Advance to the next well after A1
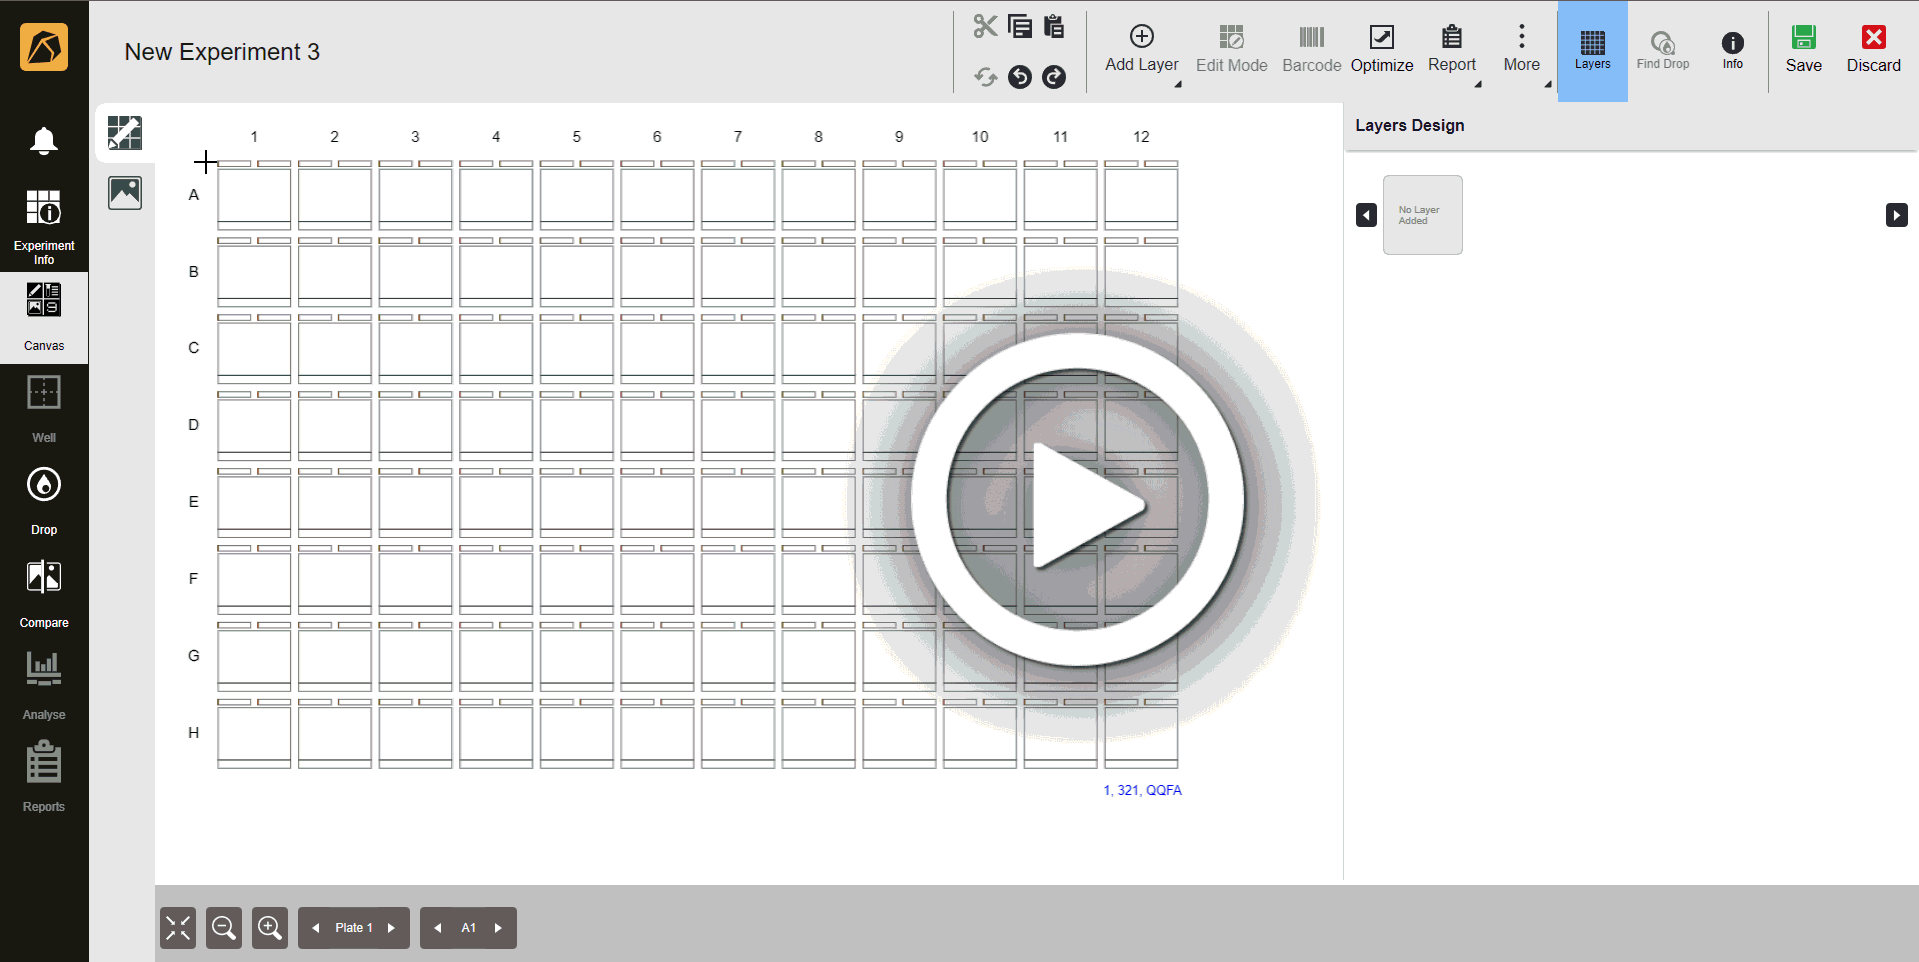 (x=499, y=928)
